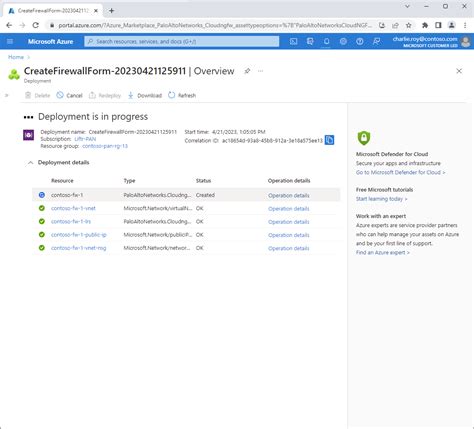Click the Created status of contoso-fw-1

205,195
